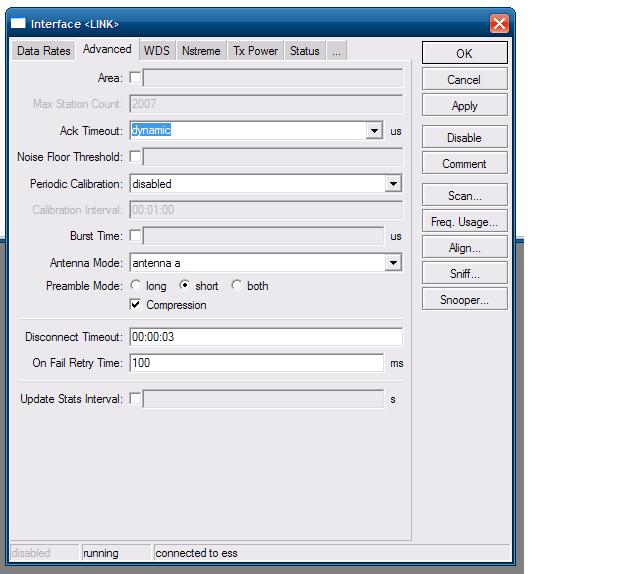Enable the Noise Floor Threshold checkbox
This screenshot has height=574, width=640.
point(135,157)
